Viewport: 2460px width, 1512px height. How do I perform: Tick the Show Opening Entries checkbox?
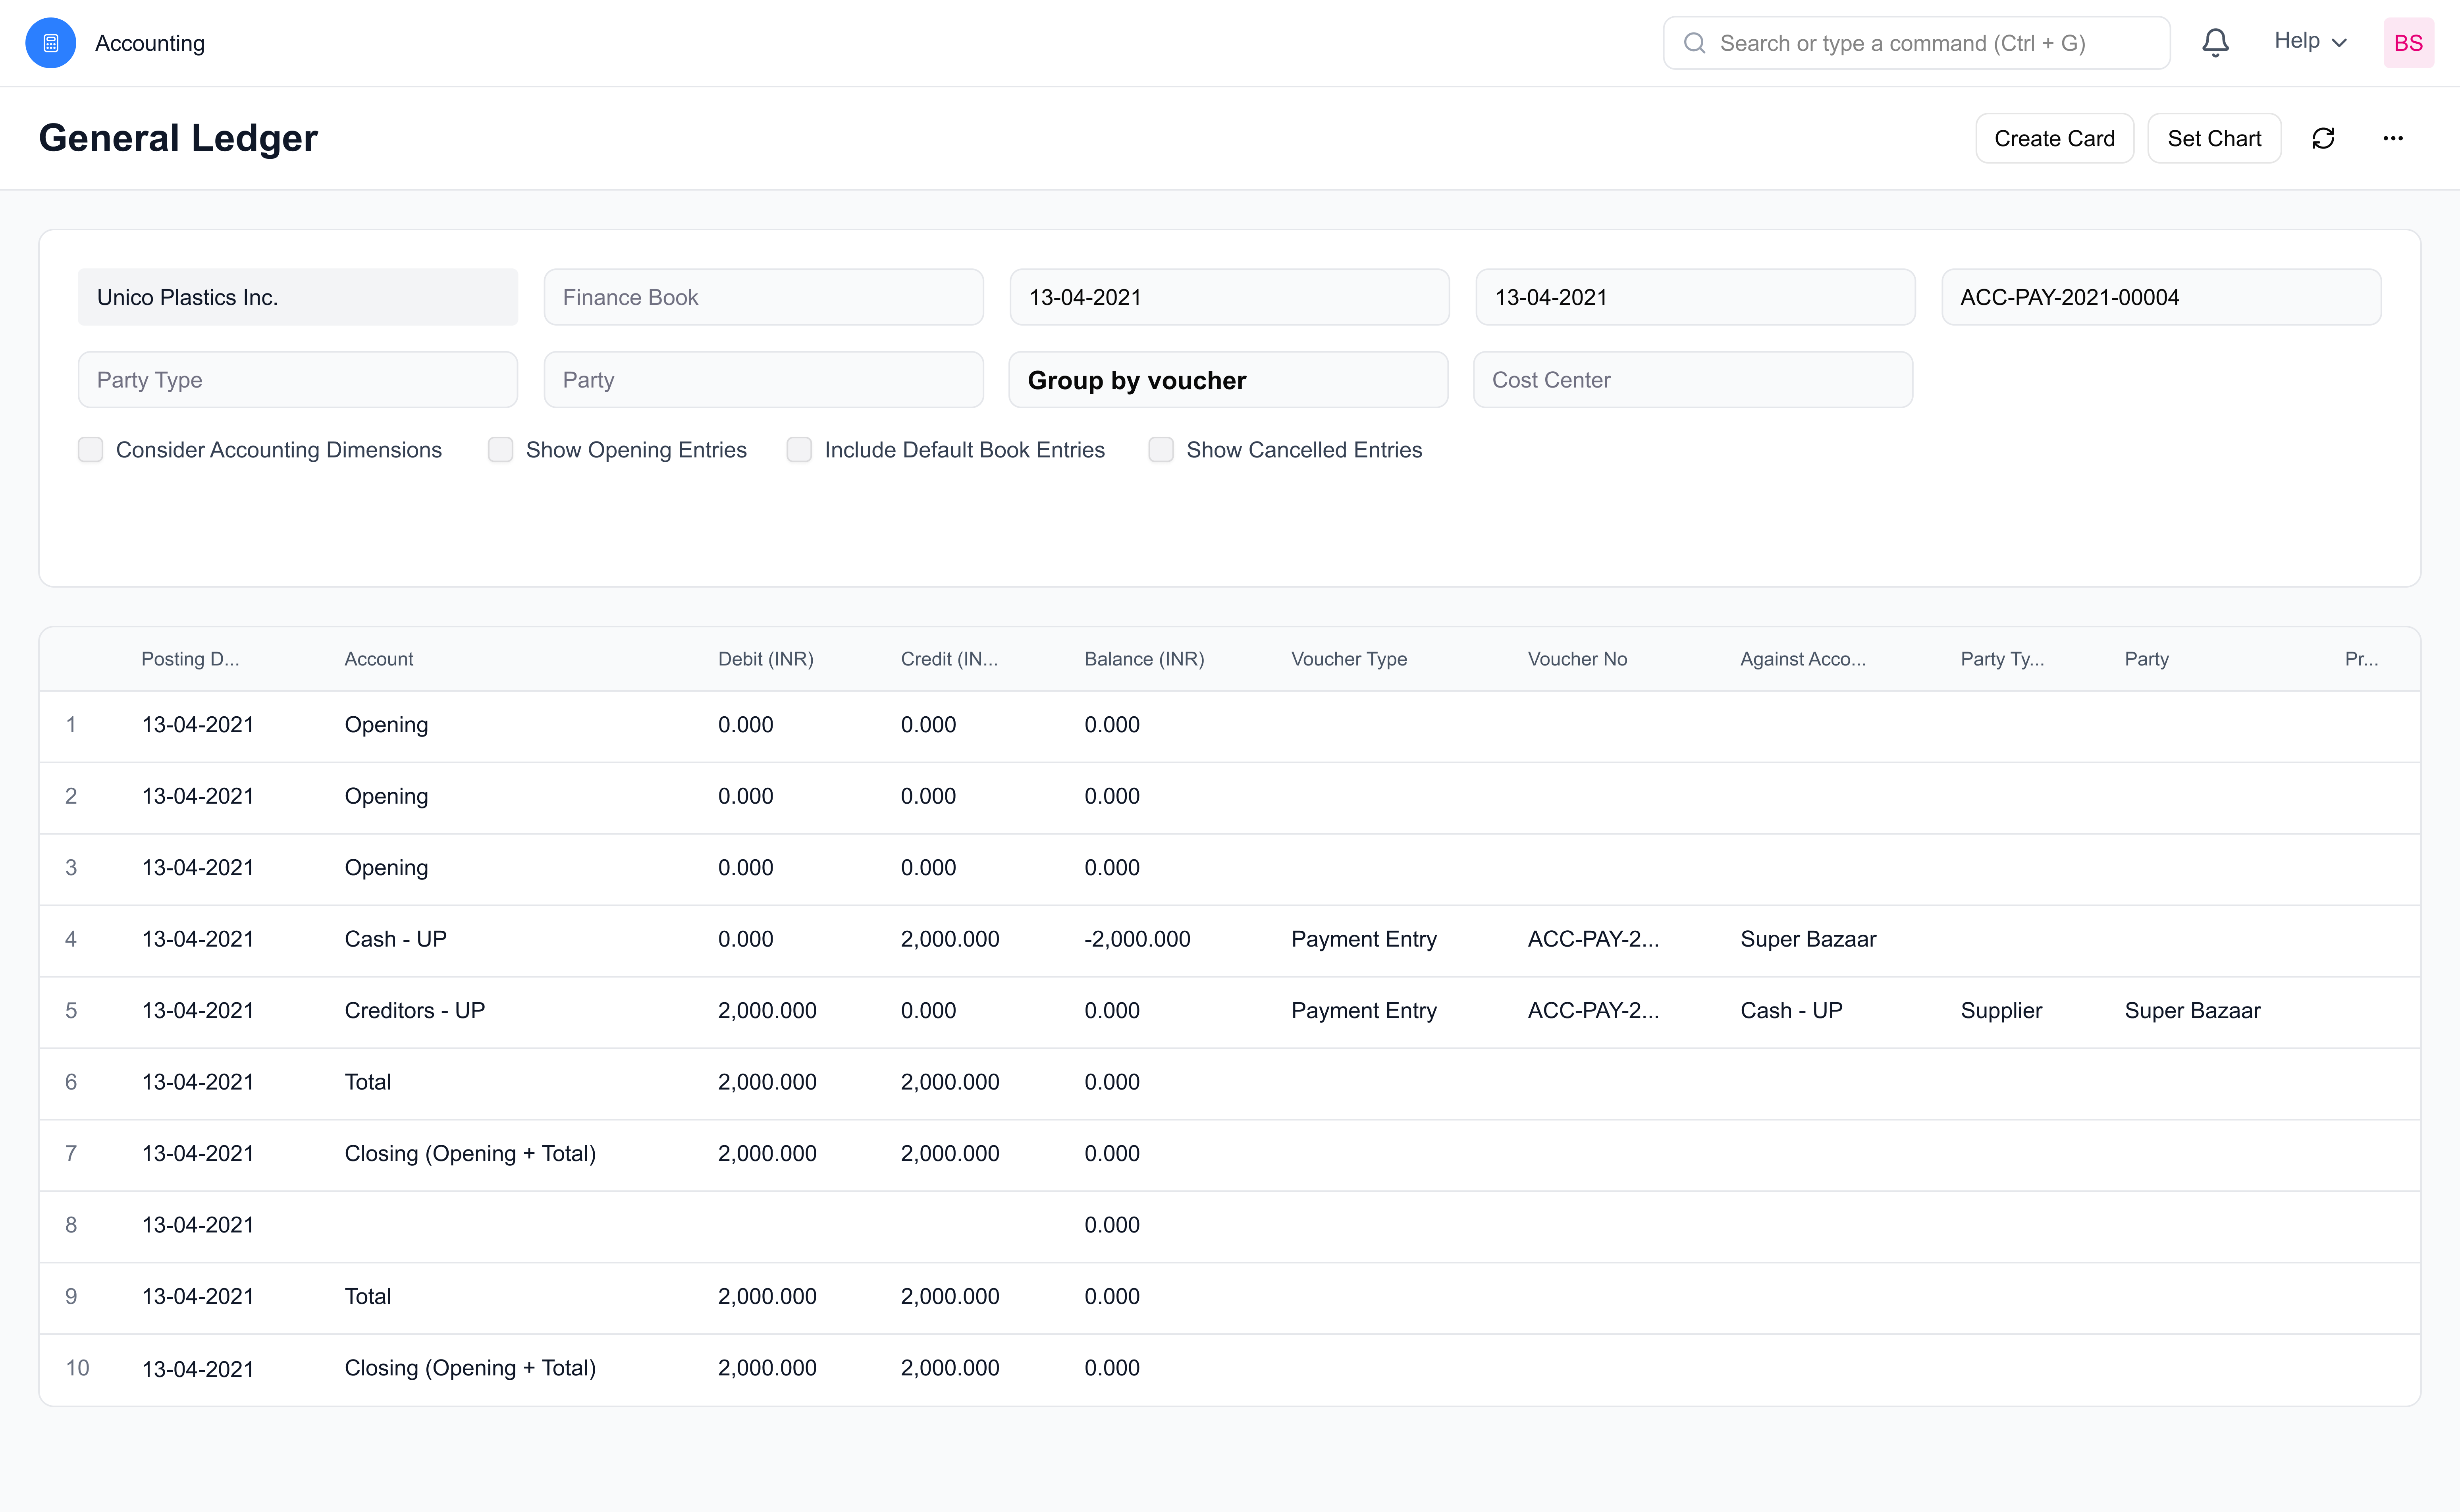[500, 450]
